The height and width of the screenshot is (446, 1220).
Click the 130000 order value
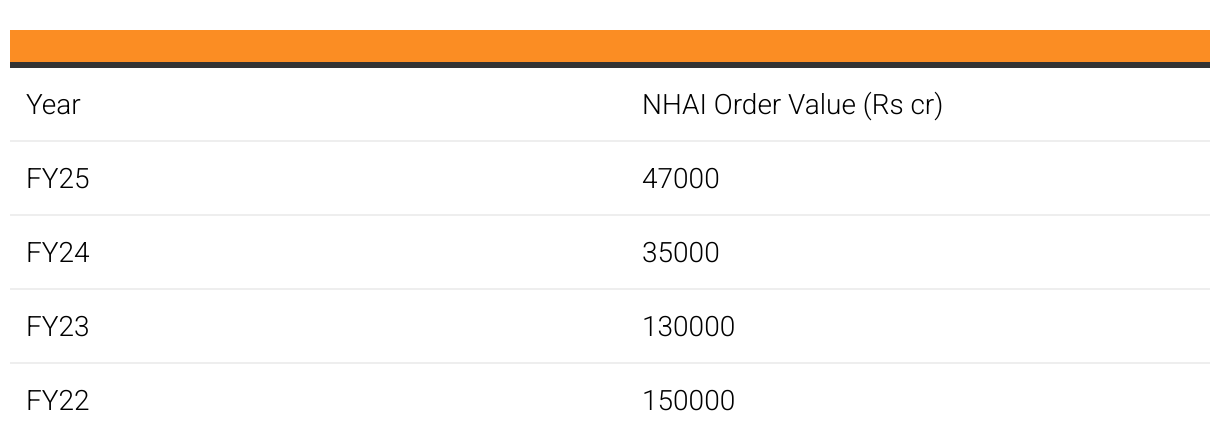tap(687, 327)
